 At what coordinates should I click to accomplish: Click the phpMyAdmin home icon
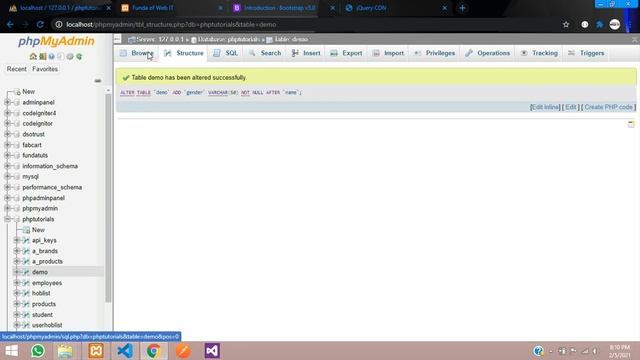(x=33, y=56)
